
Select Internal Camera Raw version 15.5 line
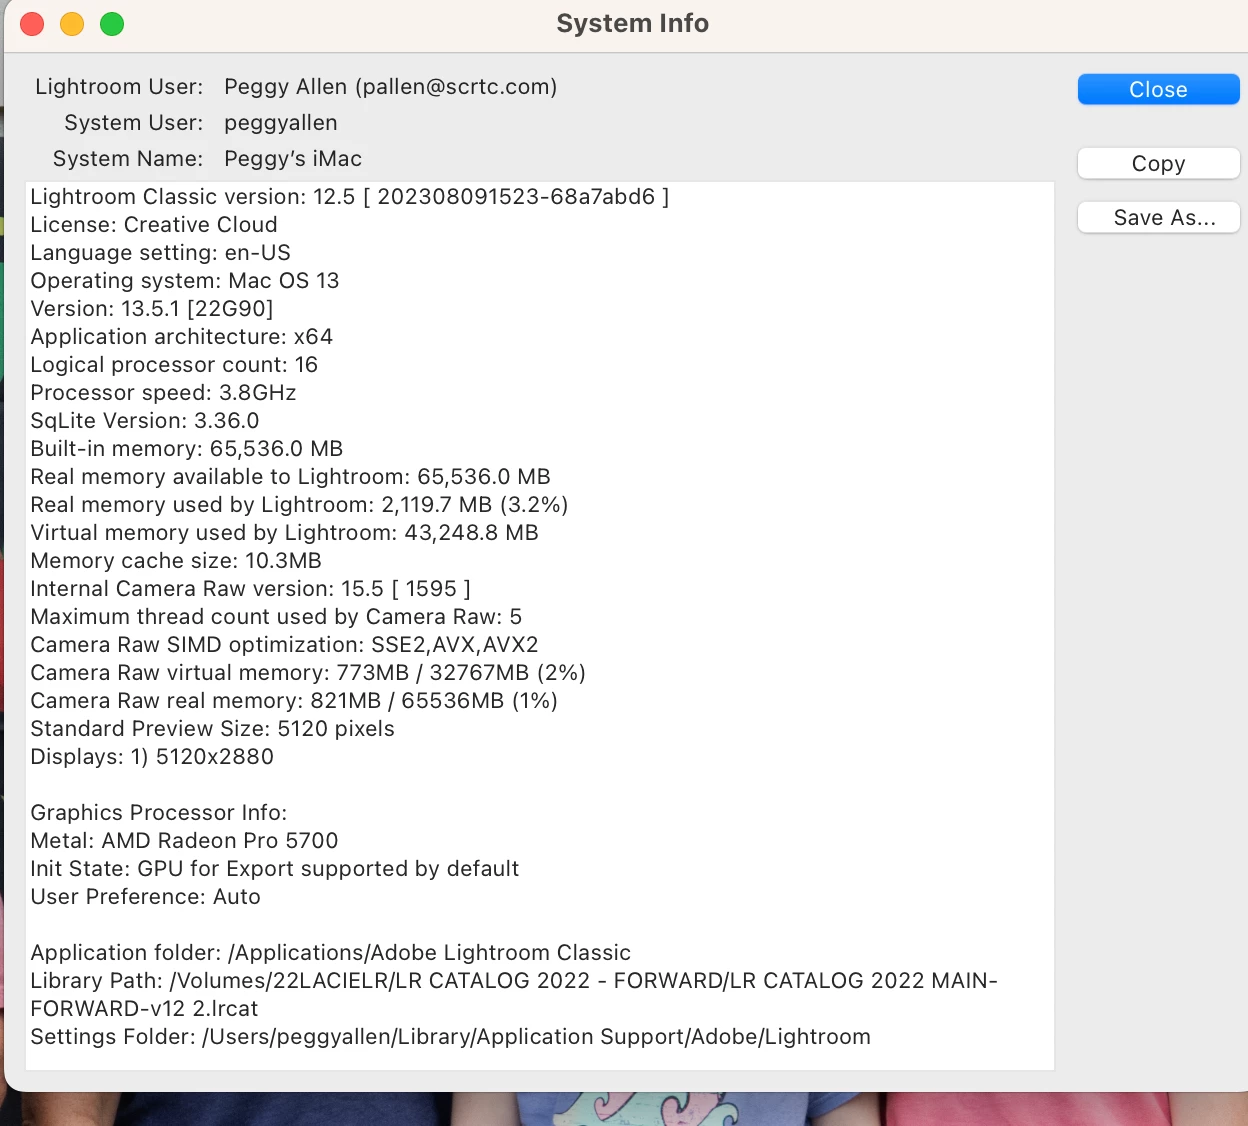250,589
